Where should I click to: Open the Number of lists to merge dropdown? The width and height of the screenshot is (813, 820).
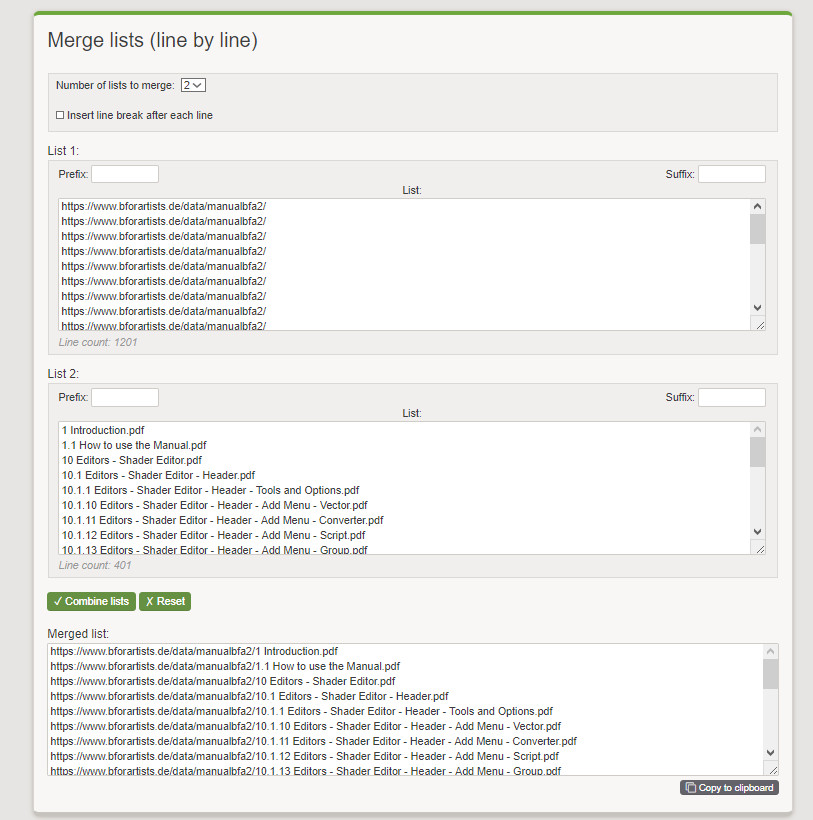[x=193, y=86]
